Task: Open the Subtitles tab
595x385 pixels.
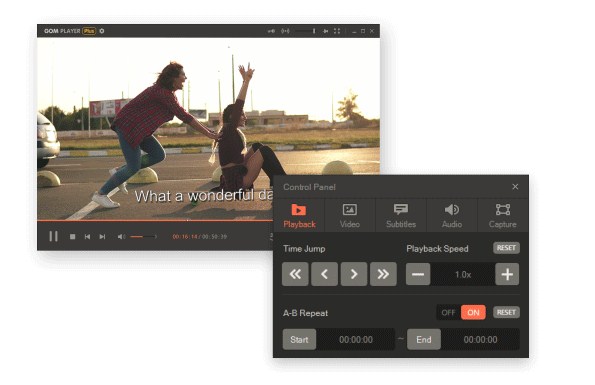Action: pyautogui.click(x=401, y=215)
